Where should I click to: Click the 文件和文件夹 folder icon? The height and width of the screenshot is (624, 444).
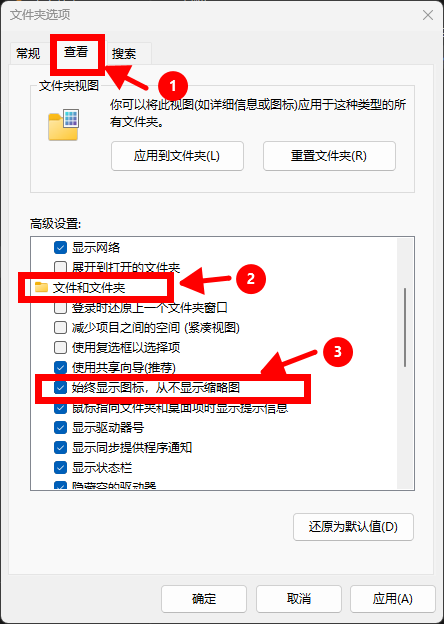tap(41, 287)
